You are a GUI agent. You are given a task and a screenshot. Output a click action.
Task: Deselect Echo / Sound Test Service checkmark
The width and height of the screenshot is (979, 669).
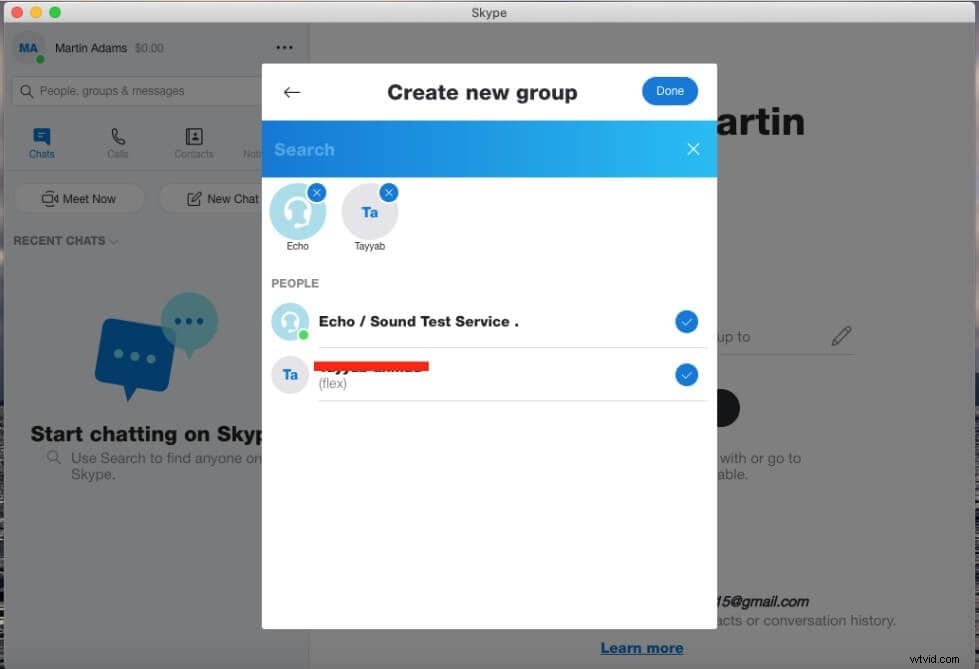pos(686,321)
